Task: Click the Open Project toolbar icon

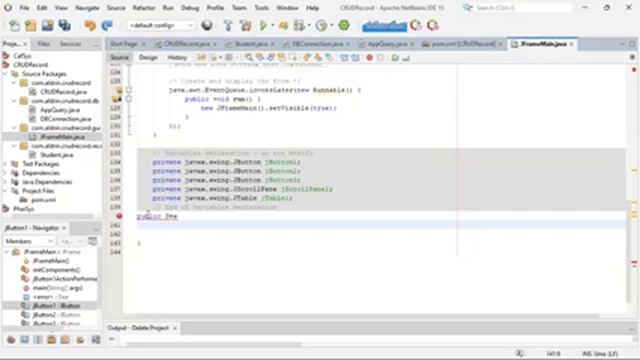Action: tap(47, 26)
